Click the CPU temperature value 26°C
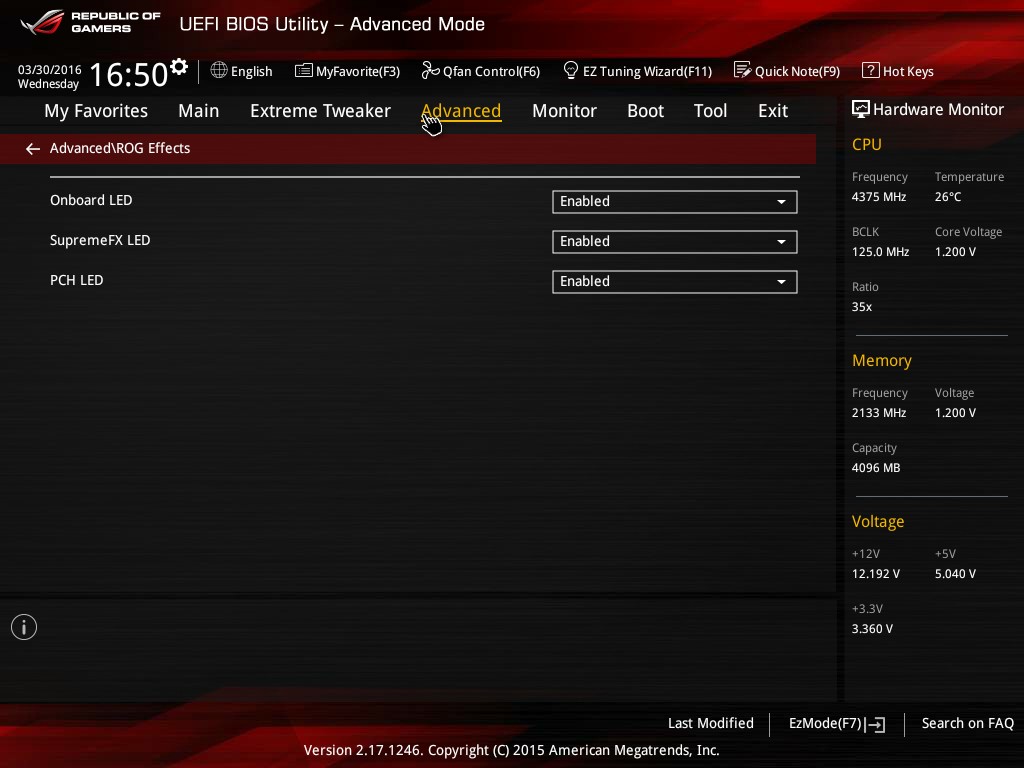This screenshot has width=1024, height=768. 948,197
